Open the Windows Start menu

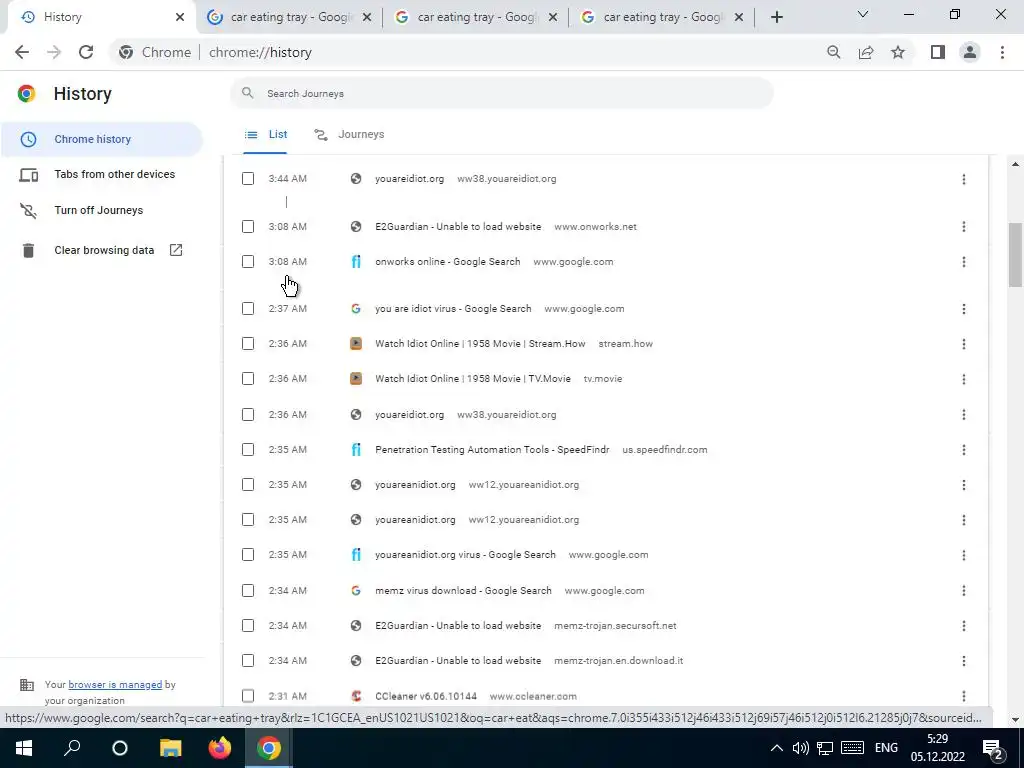click(x=24, y=748)
